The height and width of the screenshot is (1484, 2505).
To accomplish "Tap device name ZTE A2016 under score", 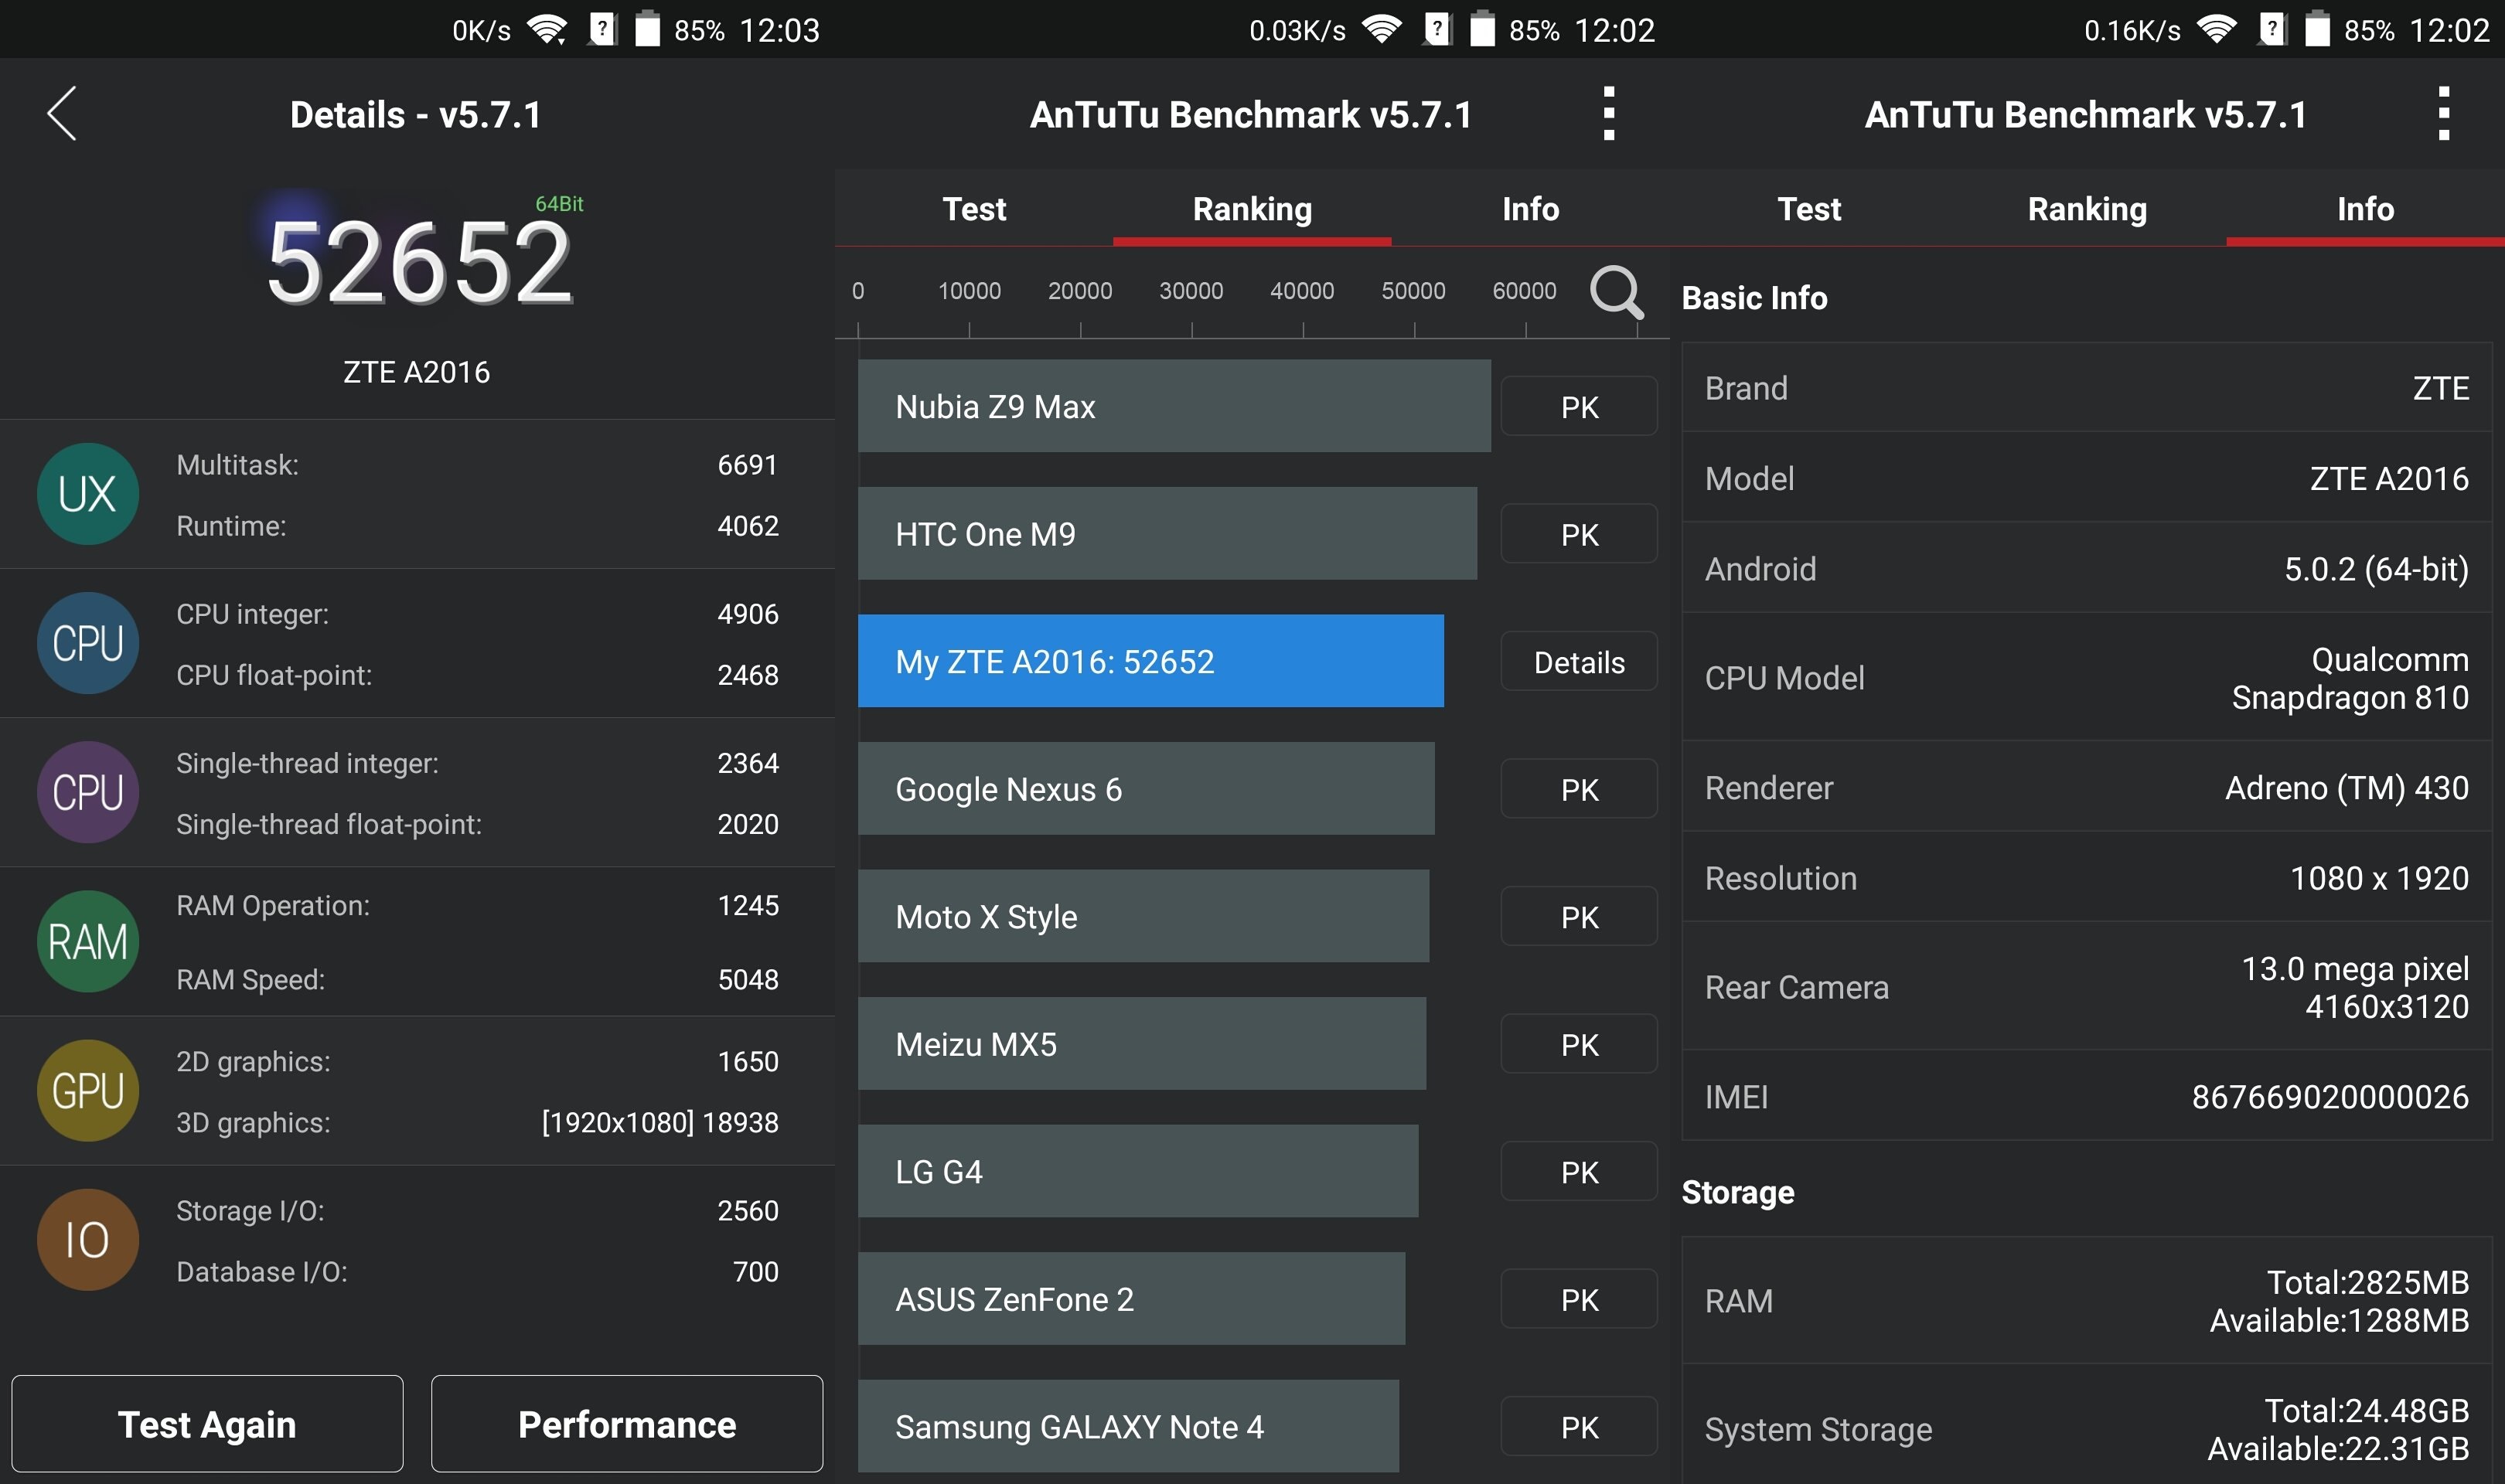I will pyautogui.click(x=416, y=372).
